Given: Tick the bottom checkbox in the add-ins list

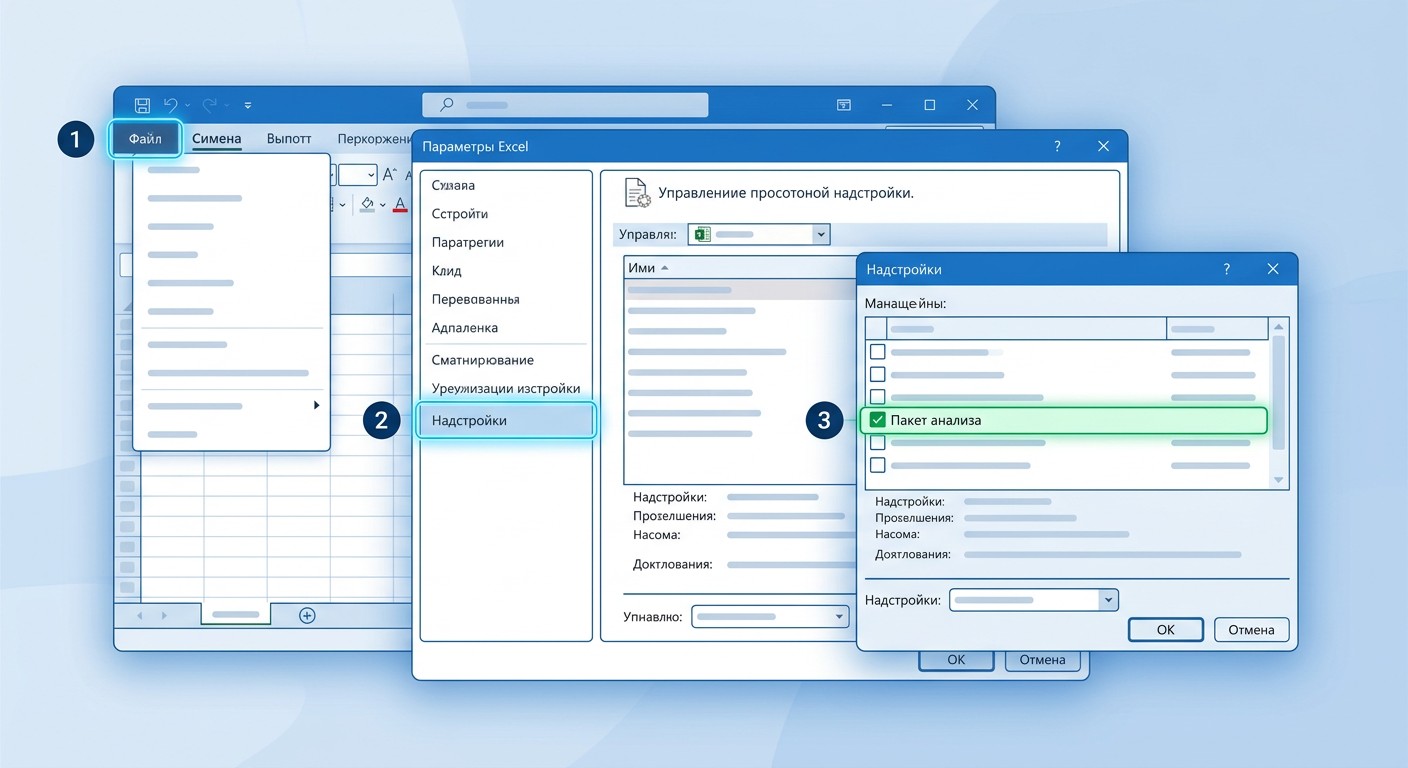Looking at the screenshot, I should coord(878,465).
